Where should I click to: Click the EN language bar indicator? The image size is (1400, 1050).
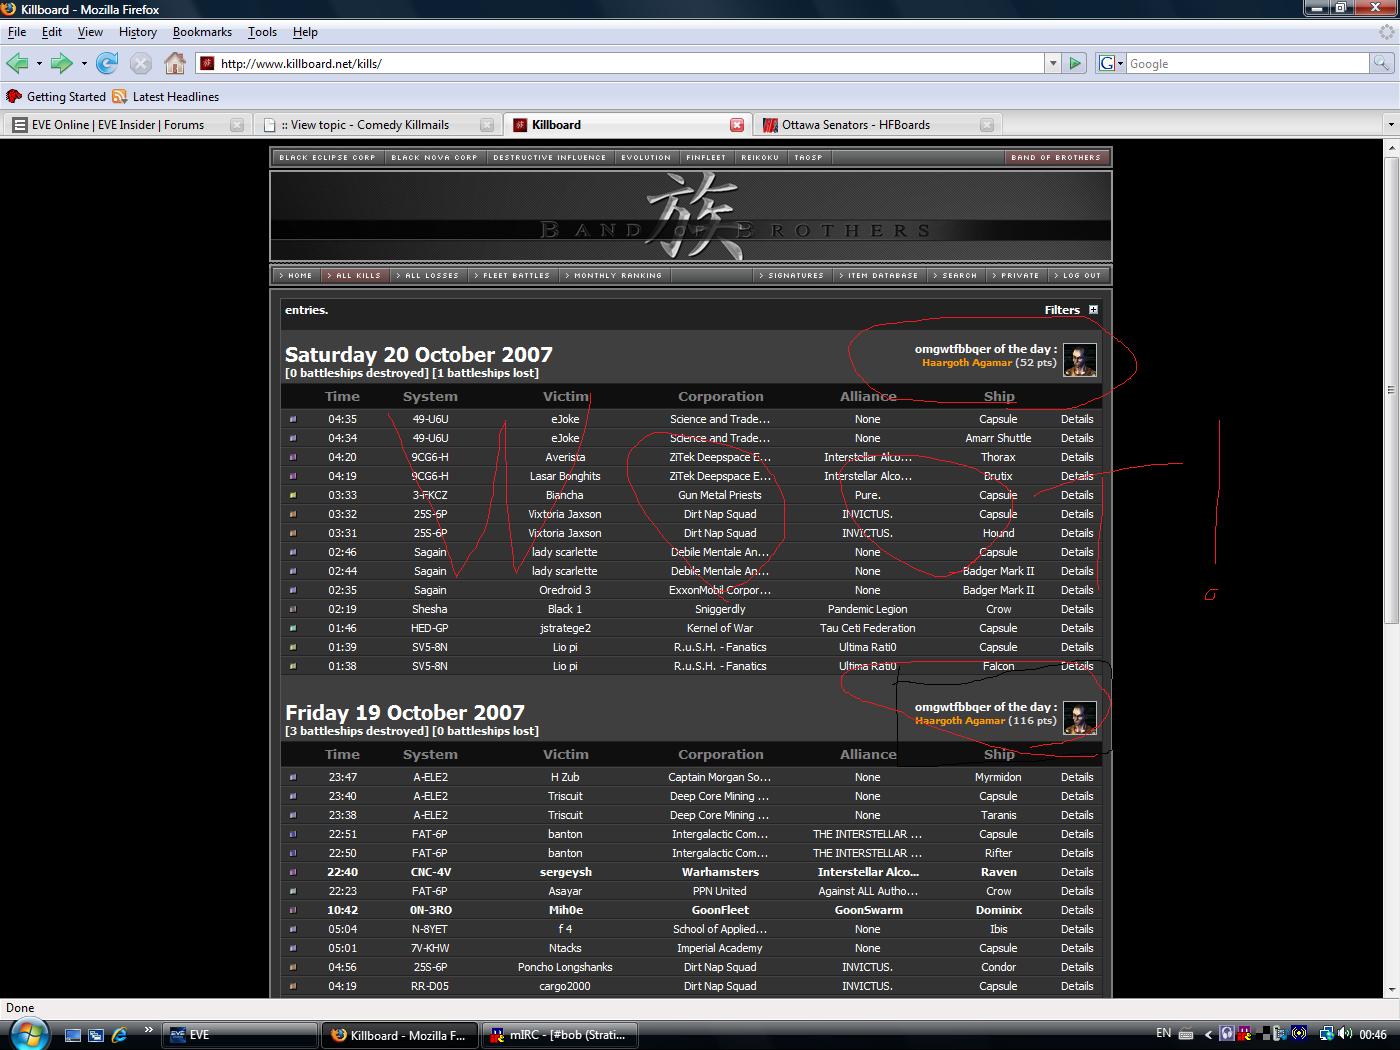coord(1163,1033)
